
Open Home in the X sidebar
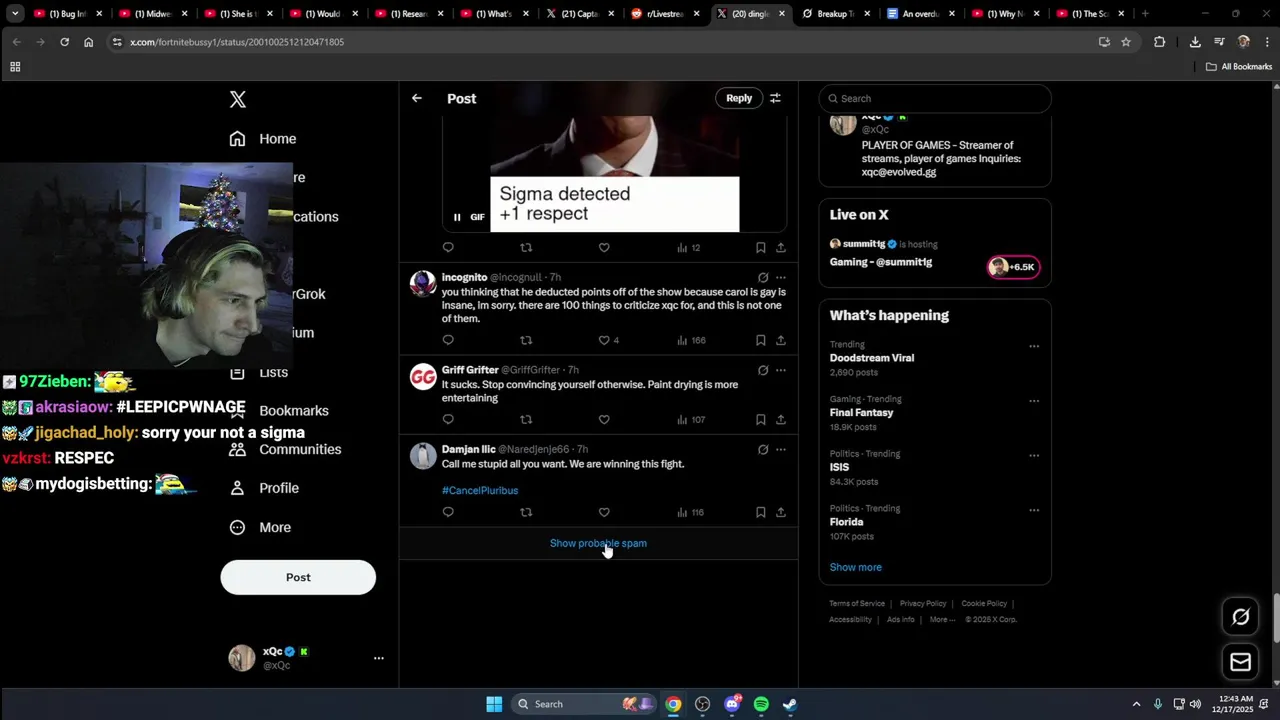pos(263,139)
